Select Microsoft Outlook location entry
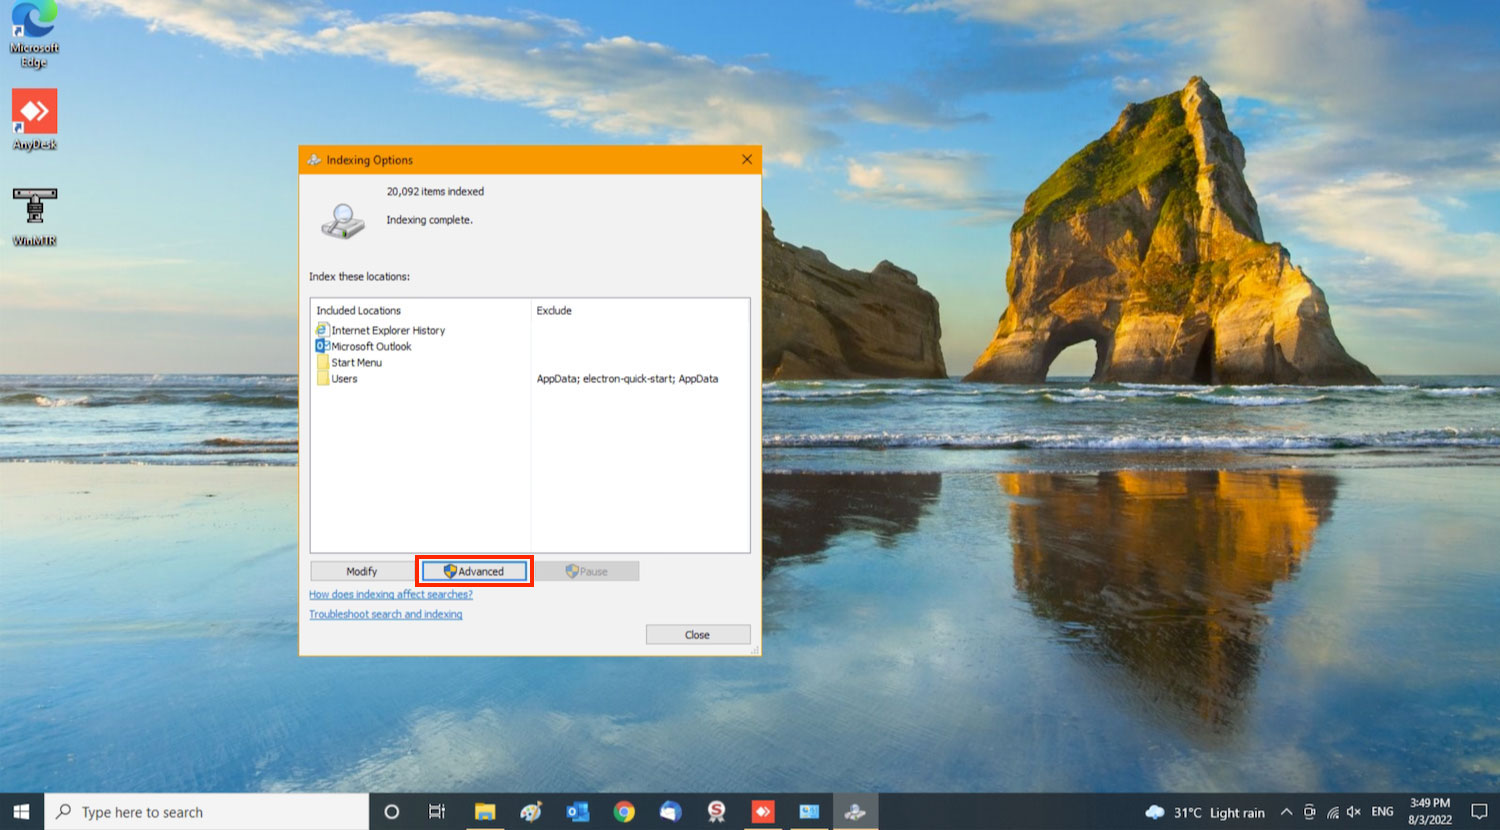 click(370, 346)
